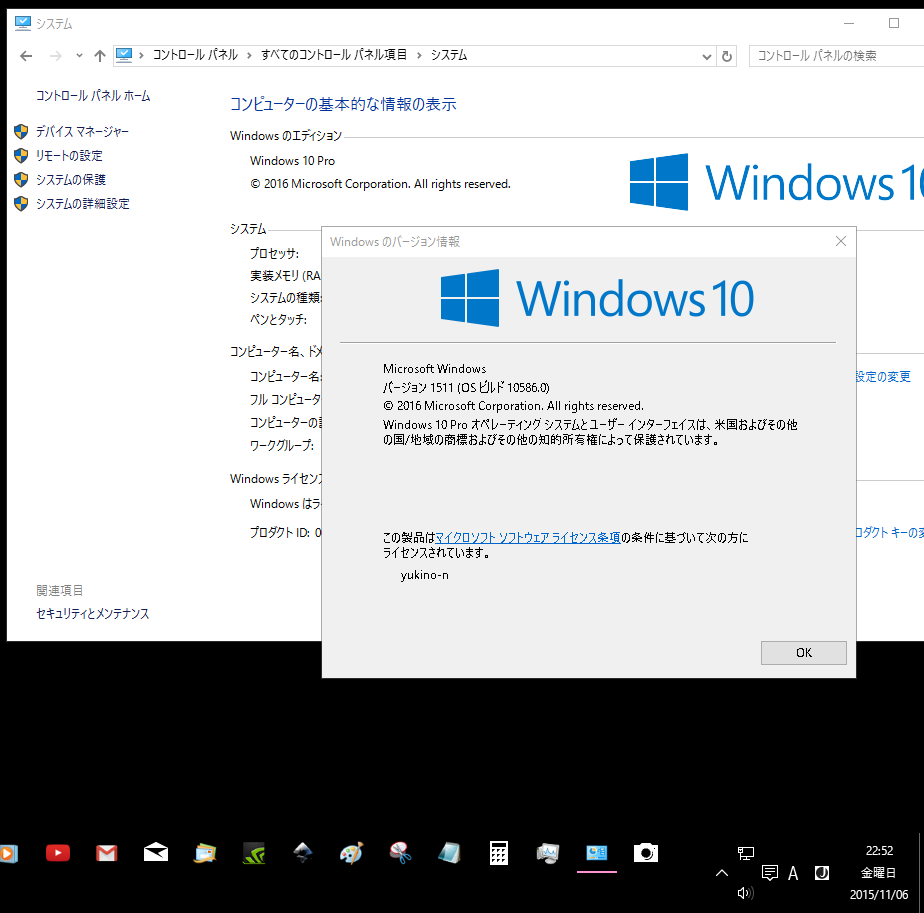
Task: Close the 'Windows のバージョン情報' dialog
Action: pyautogui.click(x=841, y=241)
